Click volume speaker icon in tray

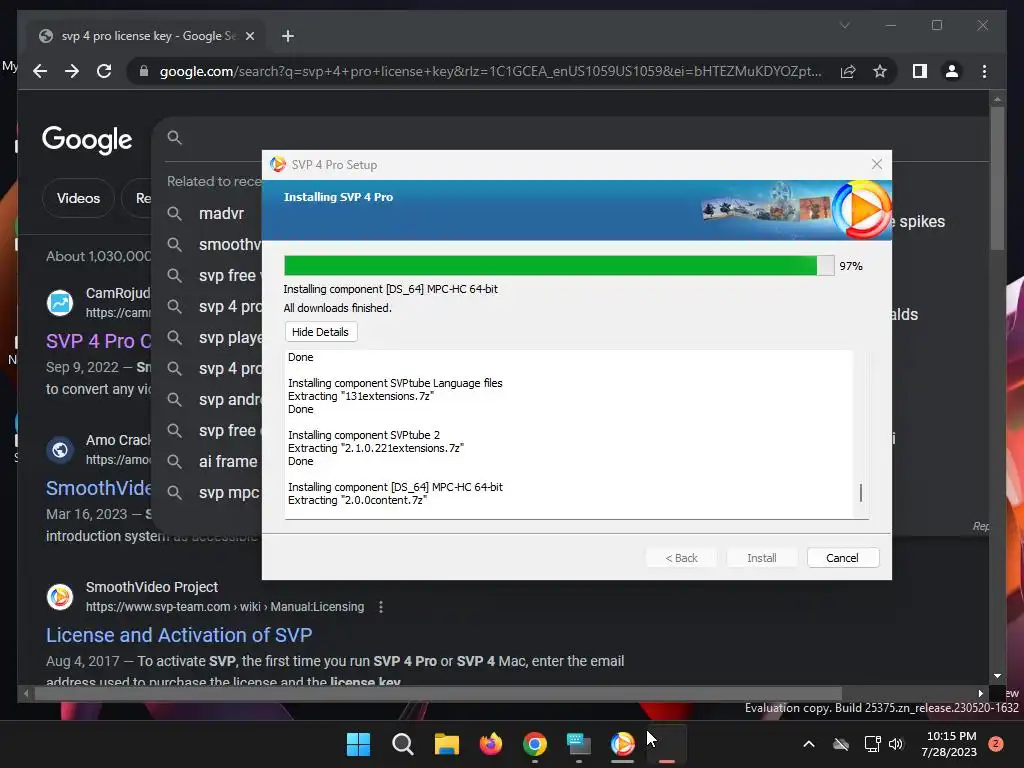896,744
